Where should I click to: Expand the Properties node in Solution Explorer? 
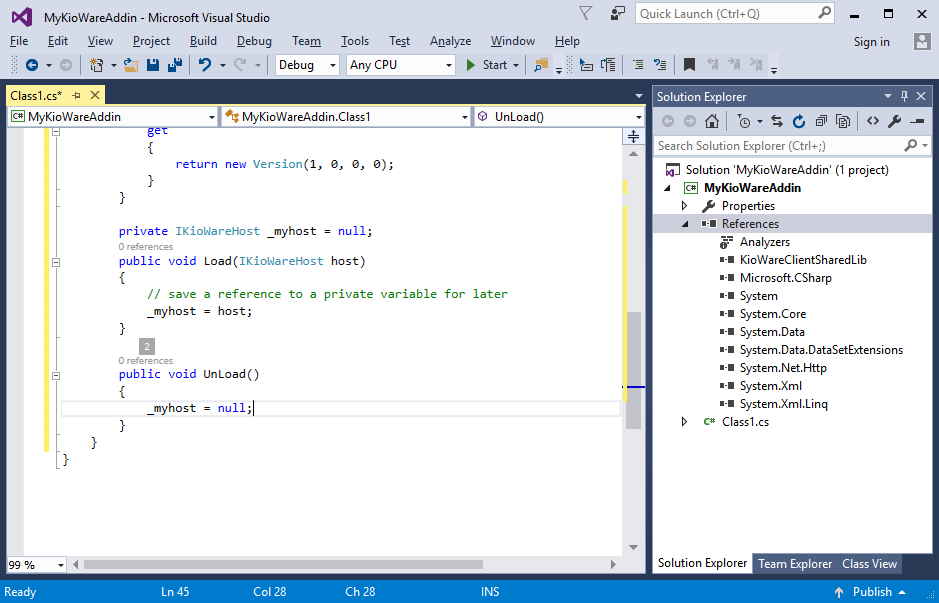684,206
